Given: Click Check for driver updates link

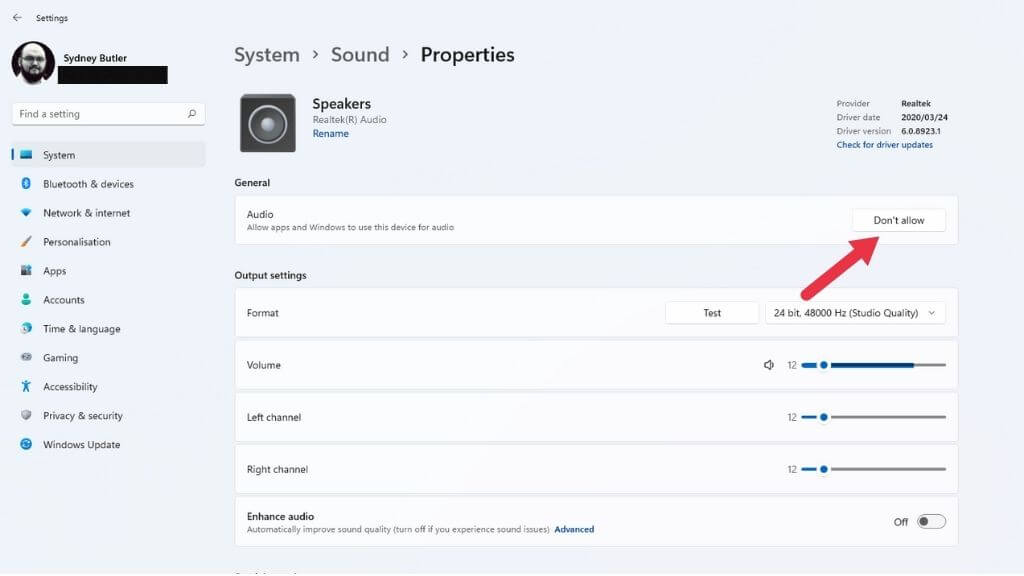Looking at the screenshot, I should [884, 145].
